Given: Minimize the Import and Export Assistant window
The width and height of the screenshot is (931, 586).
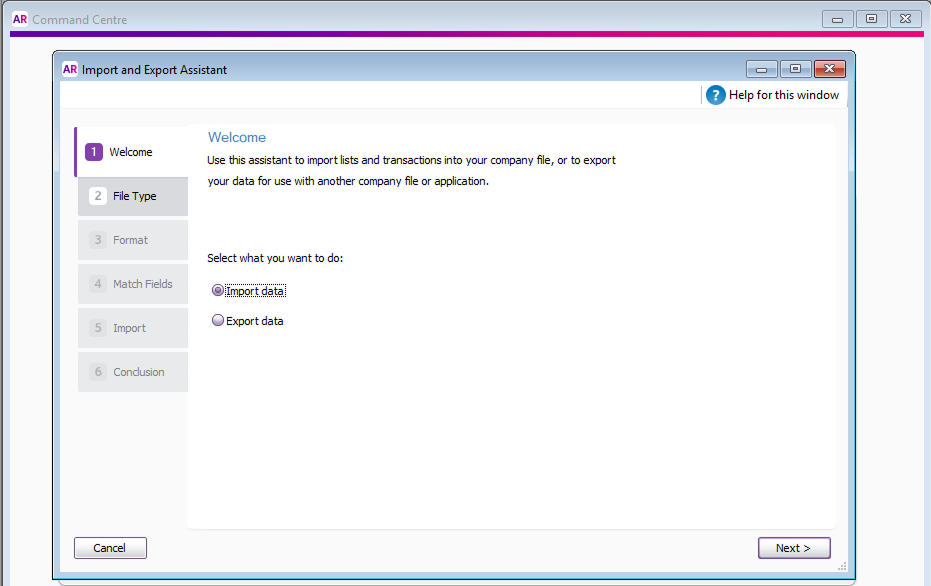Looking at the screenshot, I should [762, 70].
